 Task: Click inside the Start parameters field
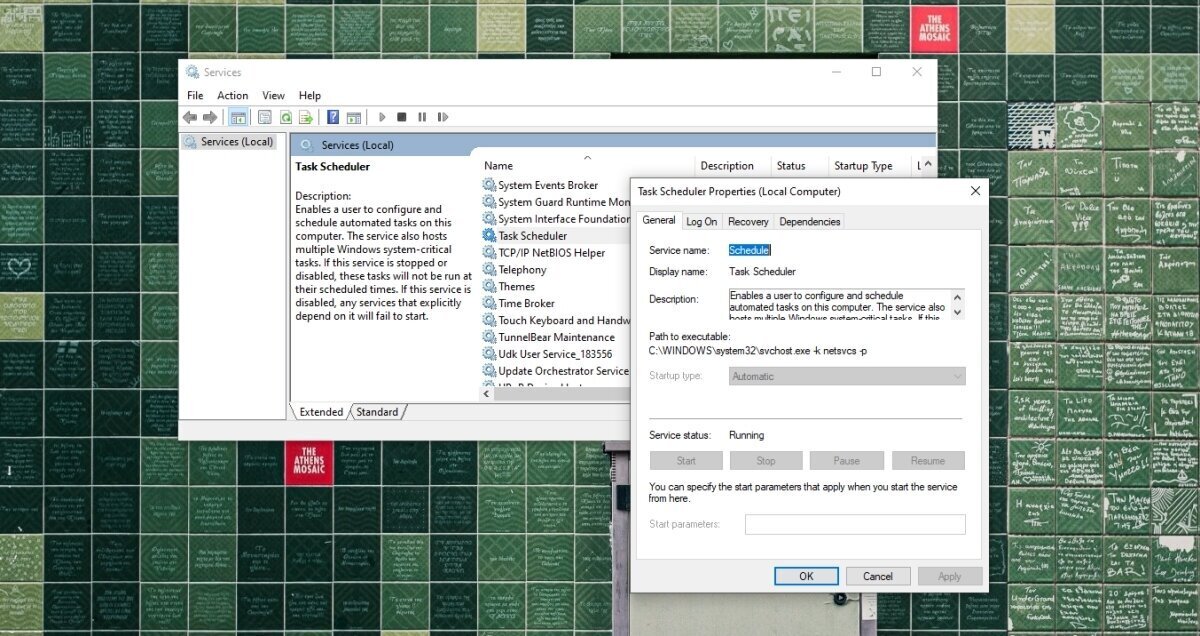pos(855,524)
